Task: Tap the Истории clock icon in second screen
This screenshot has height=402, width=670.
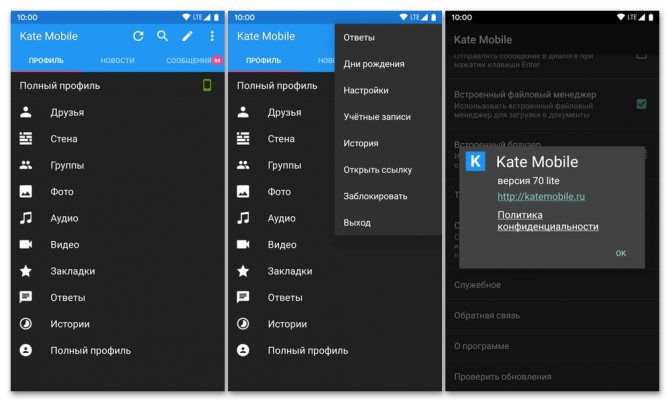Action: click(243, 324)
